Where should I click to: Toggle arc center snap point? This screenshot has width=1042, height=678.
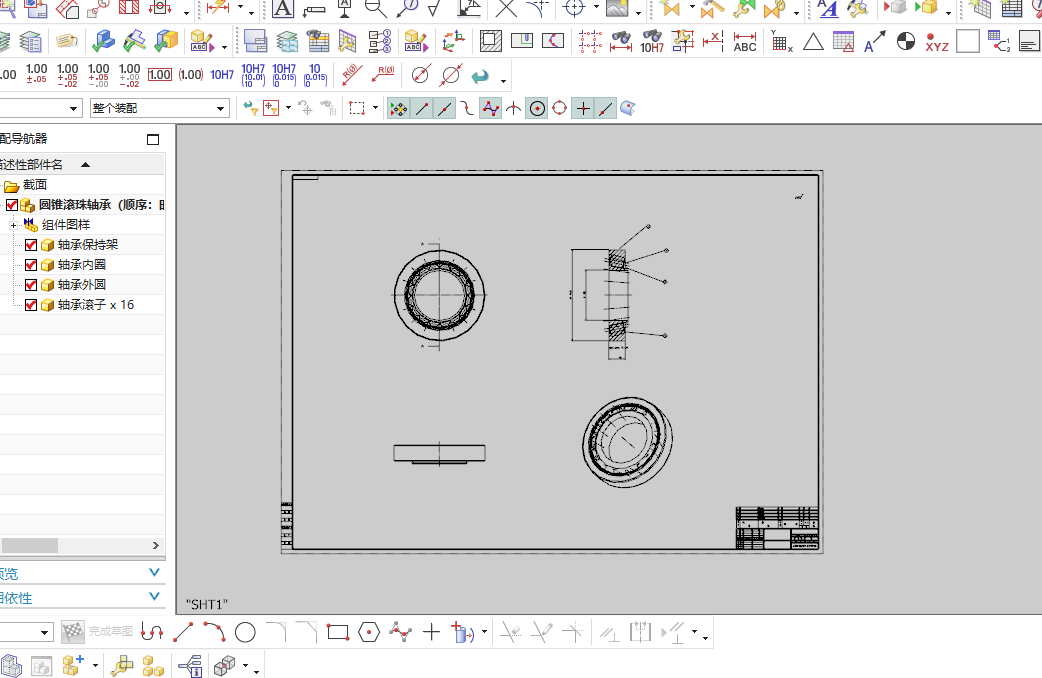(x=537, y=108)
